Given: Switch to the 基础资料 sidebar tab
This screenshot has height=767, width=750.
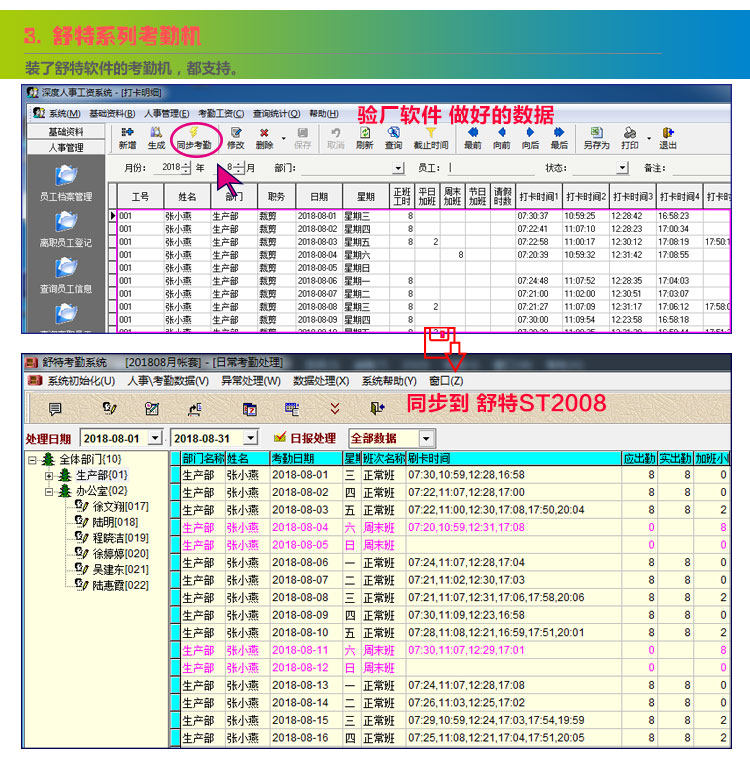Looking at the screenshot, I should tap(66, 132).
